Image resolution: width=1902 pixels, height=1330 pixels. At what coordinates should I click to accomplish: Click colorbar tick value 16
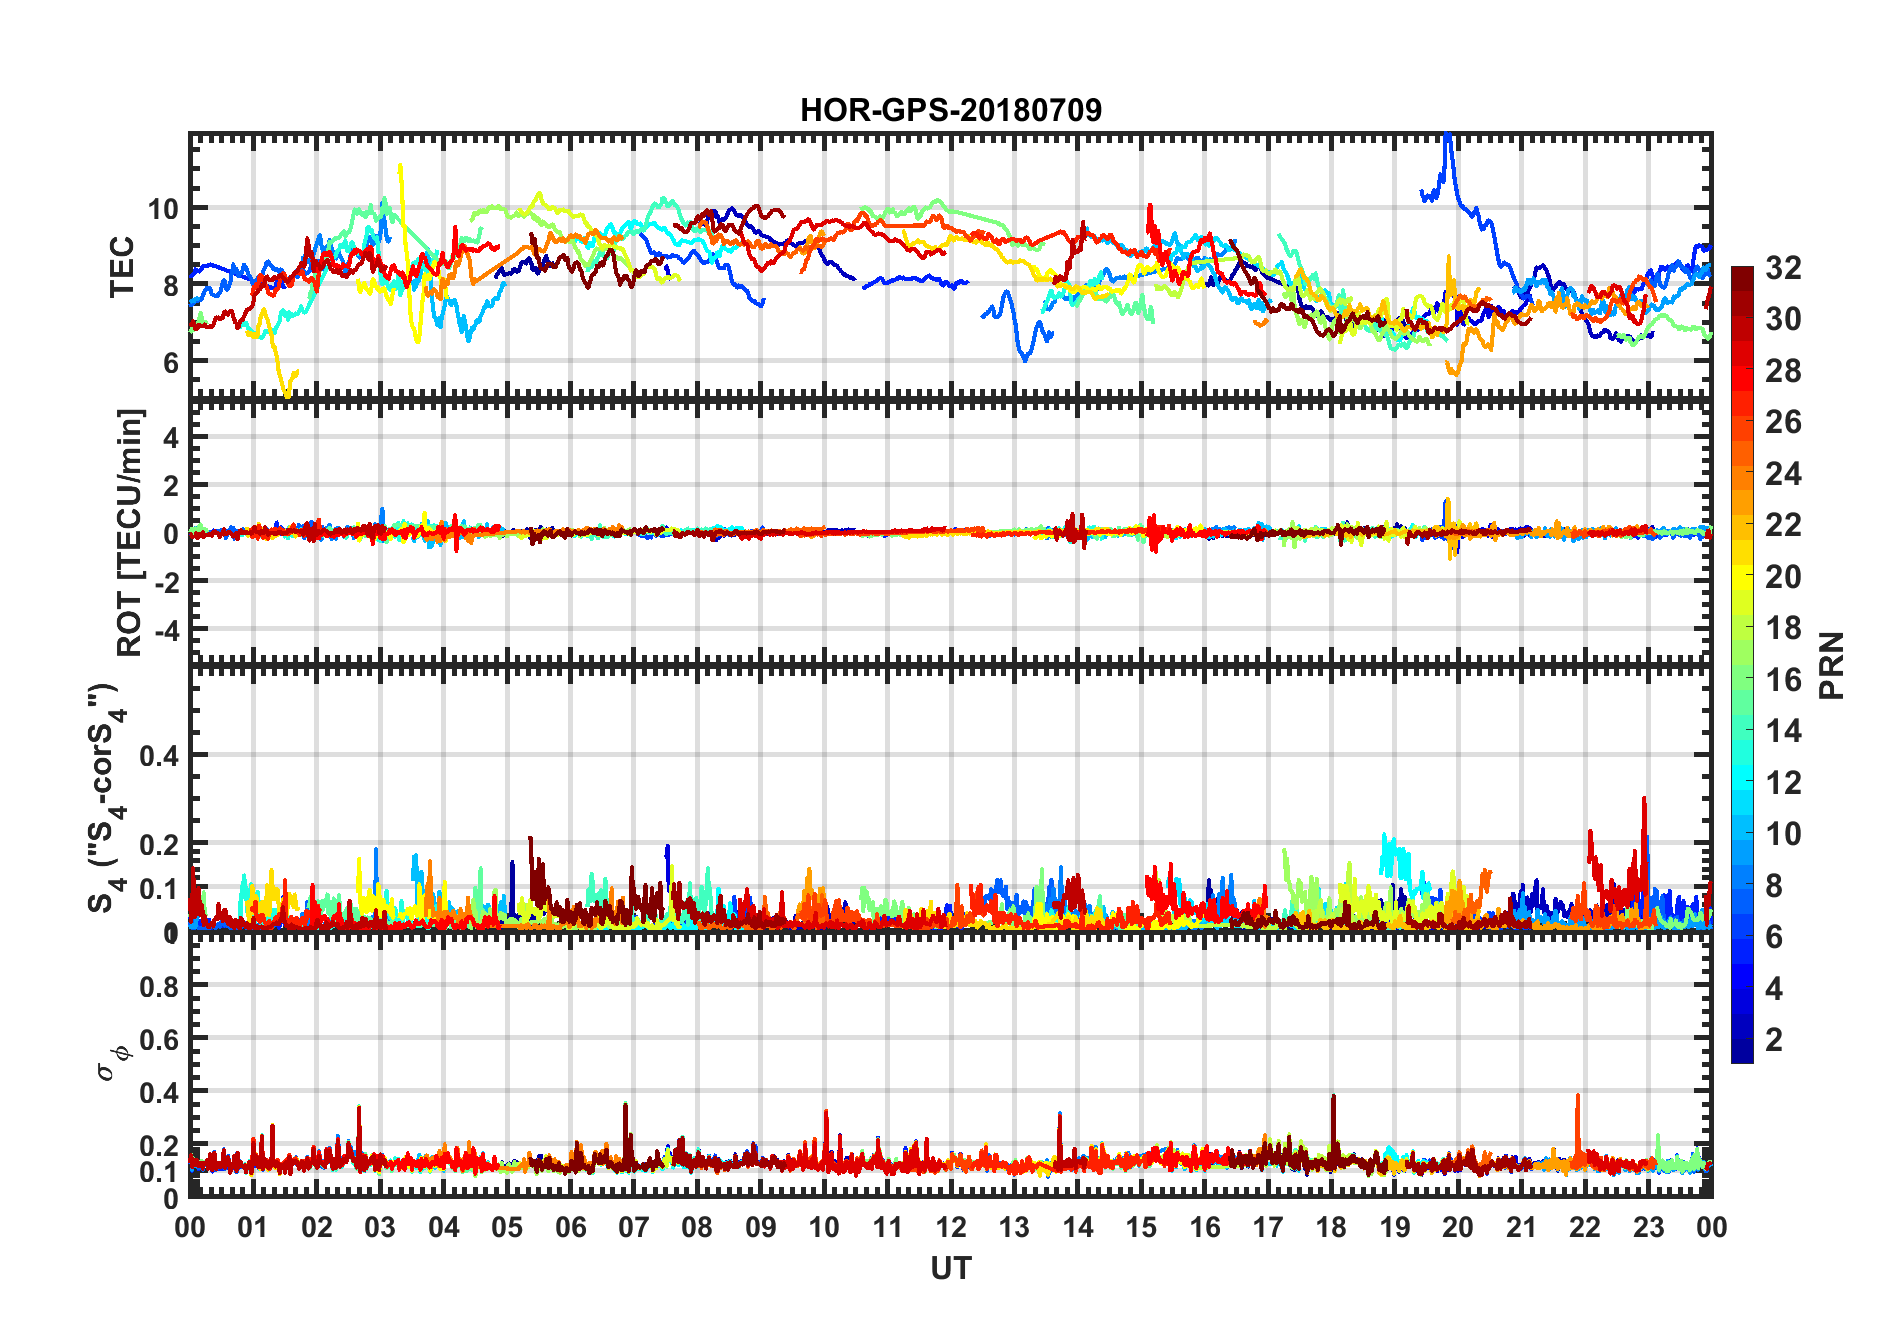[x=1783, y=680]
